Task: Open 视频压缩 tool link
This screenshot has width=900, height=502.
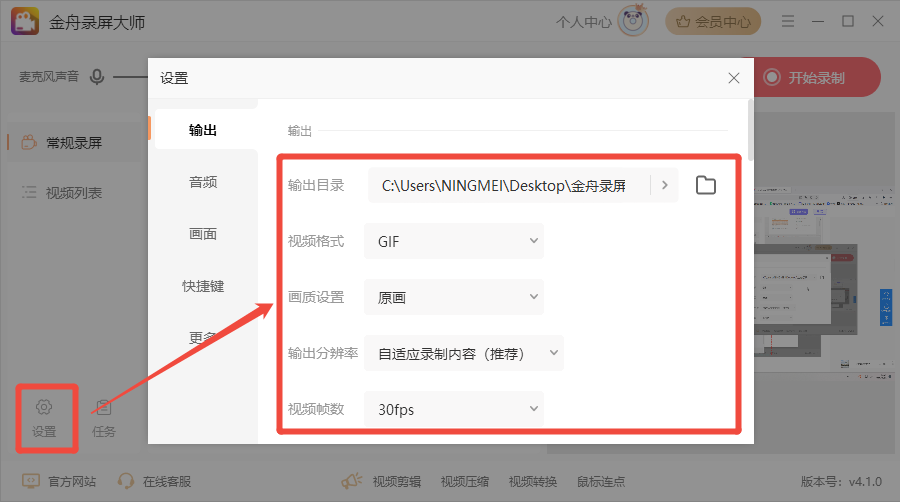Action: click(x=465, y=481)
